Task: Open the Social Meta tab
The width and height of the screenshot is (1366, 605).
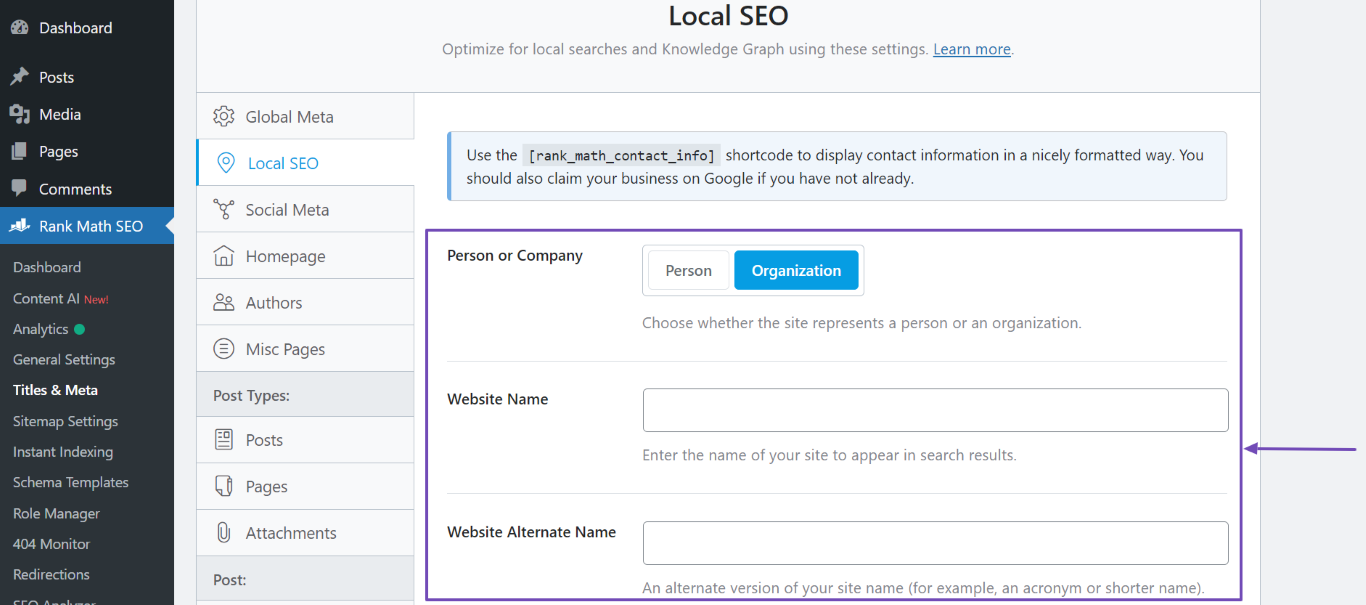Action: pyautogui.click(x=305, y=209)
